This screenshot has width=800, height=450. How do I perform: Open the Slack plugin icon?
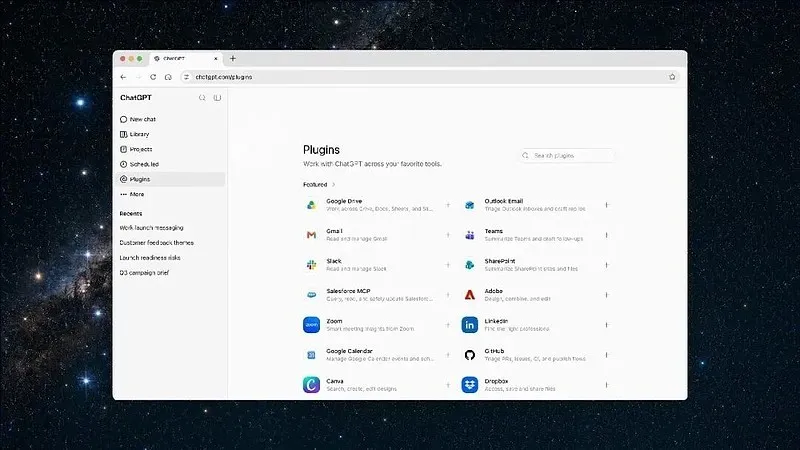(311, 265)
